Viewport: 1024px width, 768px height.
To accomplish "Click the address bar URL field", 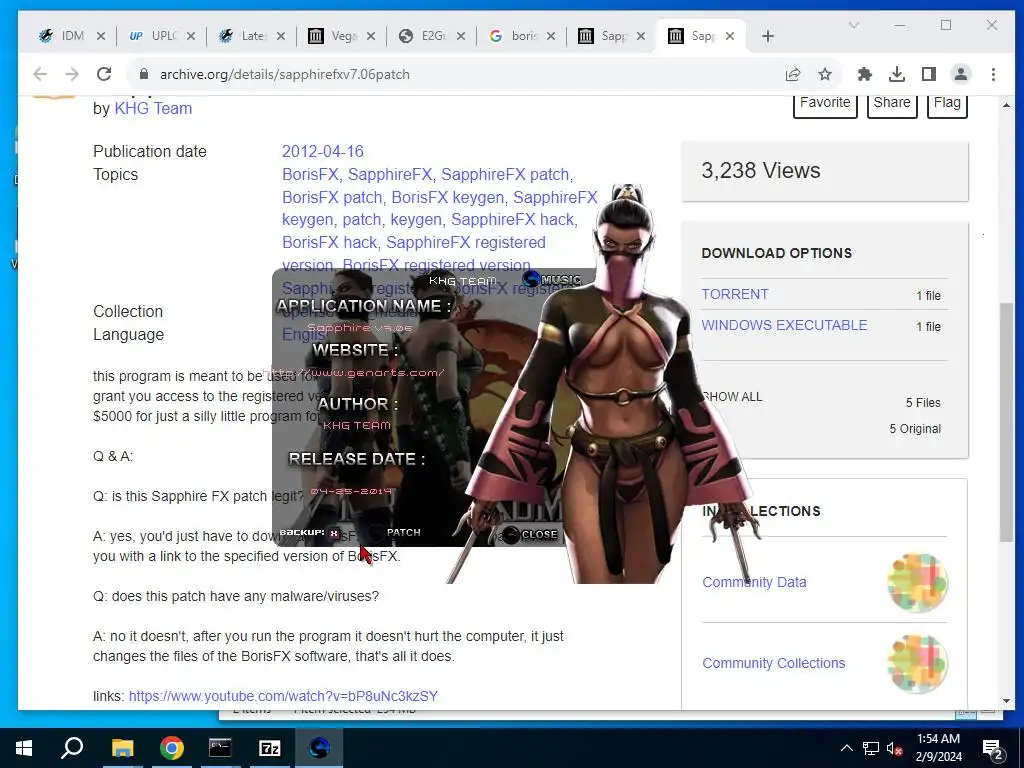I will pyautogui.click(x=457, y=74).
